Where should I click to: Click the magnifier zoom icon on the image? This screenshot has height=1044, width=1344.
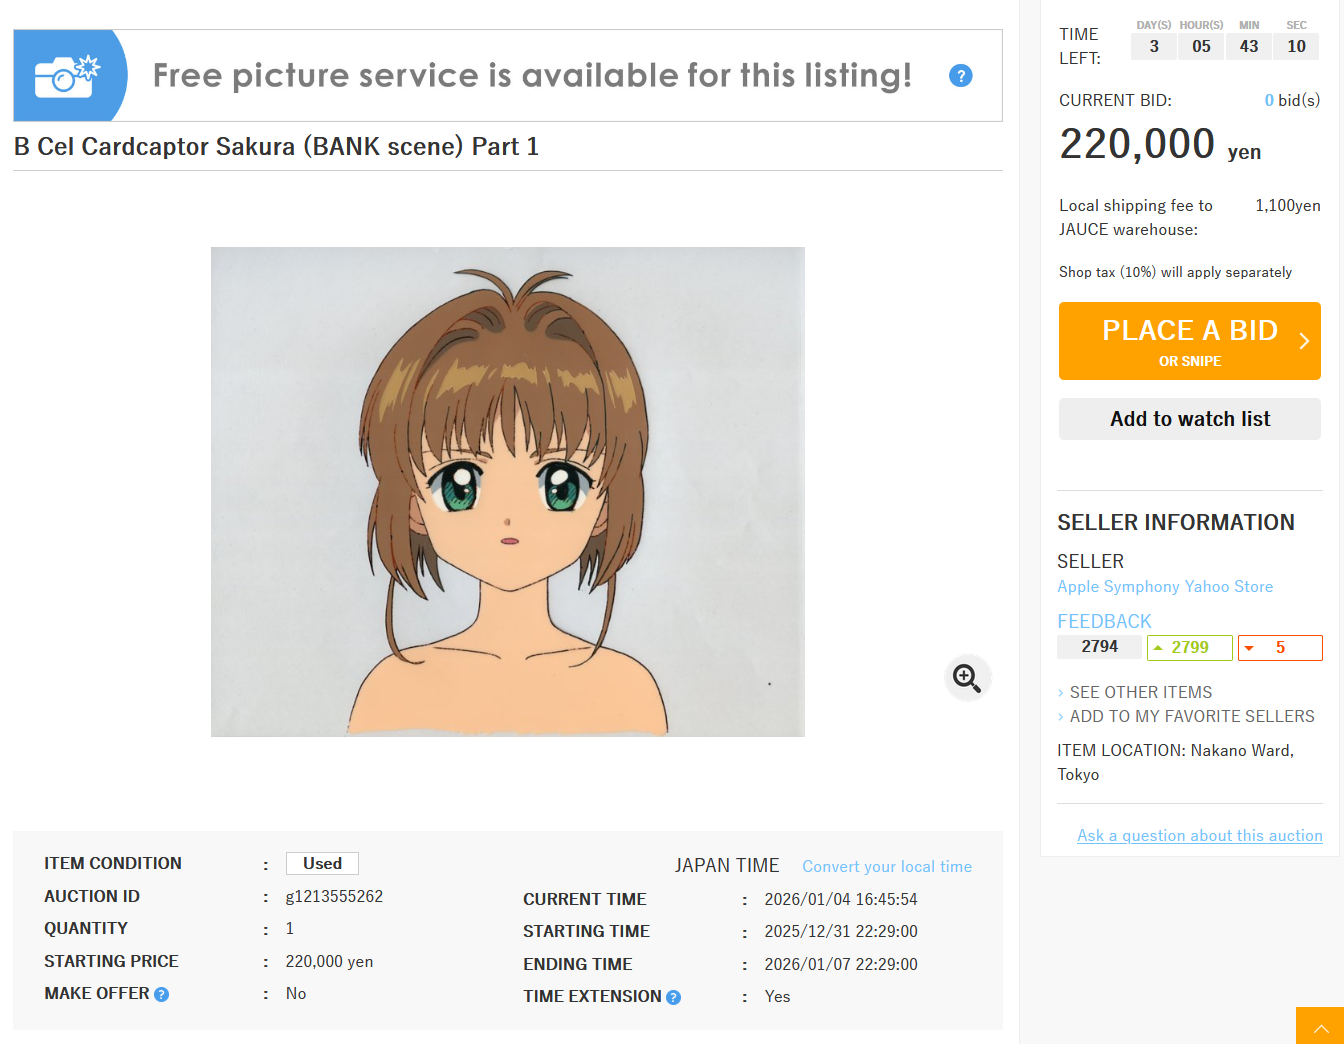click(x=967, y=678)
